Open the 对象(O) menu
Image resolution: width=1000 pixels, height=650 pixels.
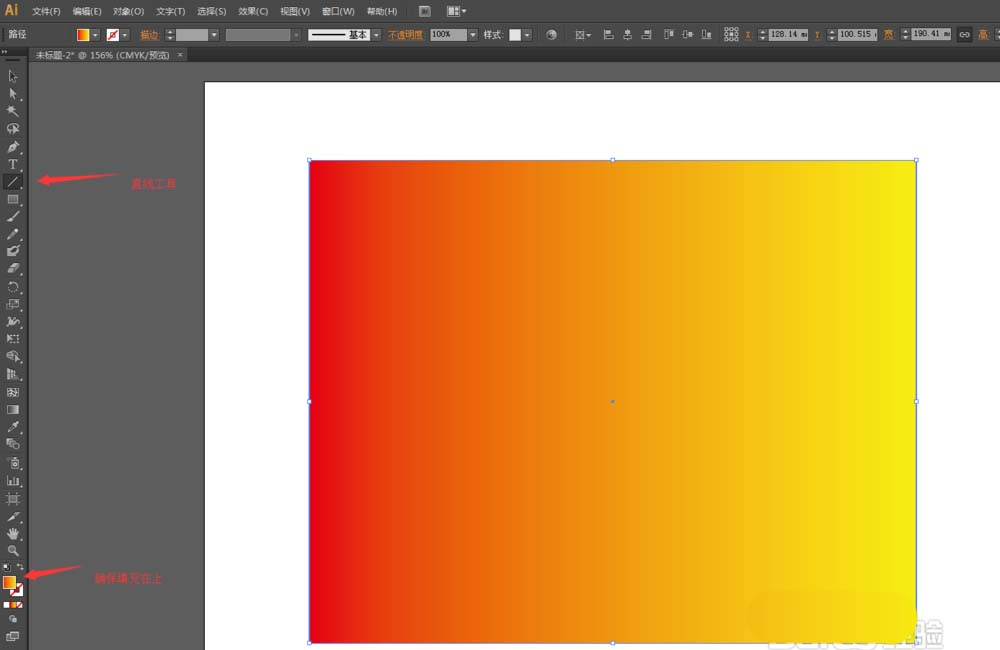click(x=128, y=11)
